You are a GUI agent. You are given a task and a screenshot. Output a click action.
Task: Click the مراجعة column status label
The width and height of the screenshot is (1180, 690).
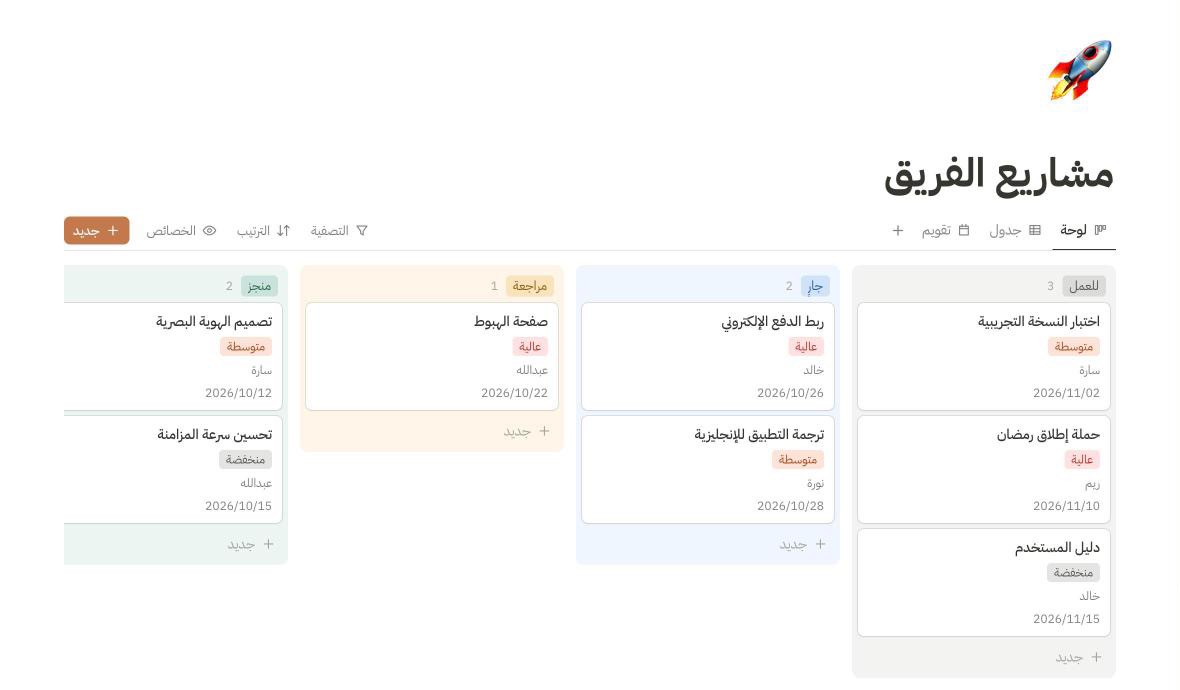530,286
